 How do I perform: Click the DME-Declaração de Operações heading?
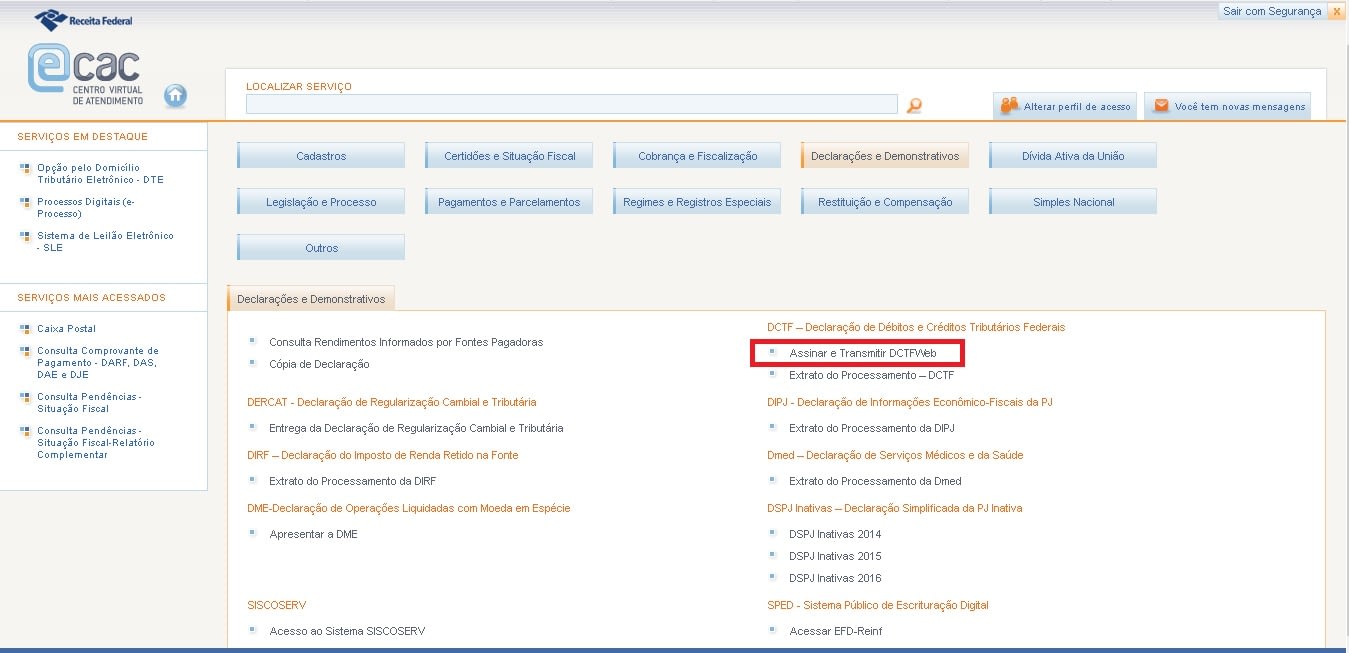tap(409, 508)
